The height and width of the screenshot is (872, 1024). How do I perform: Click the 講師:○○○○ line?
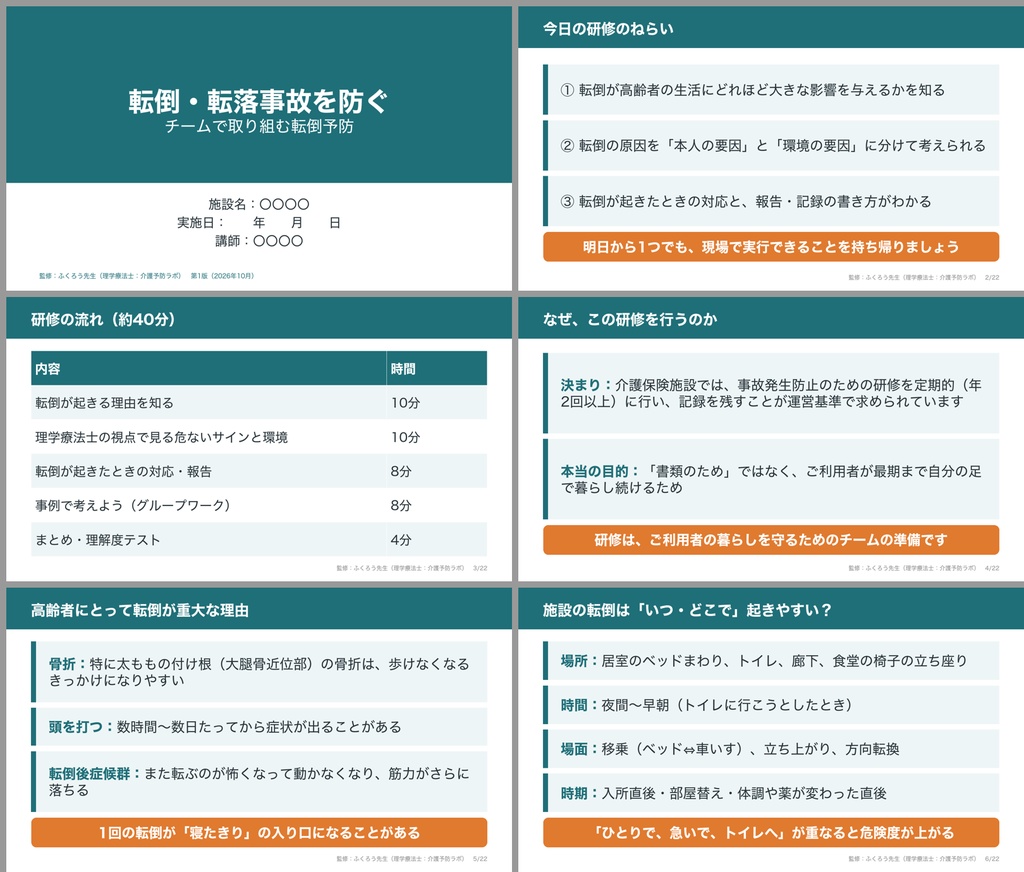[x=259, y=241]
